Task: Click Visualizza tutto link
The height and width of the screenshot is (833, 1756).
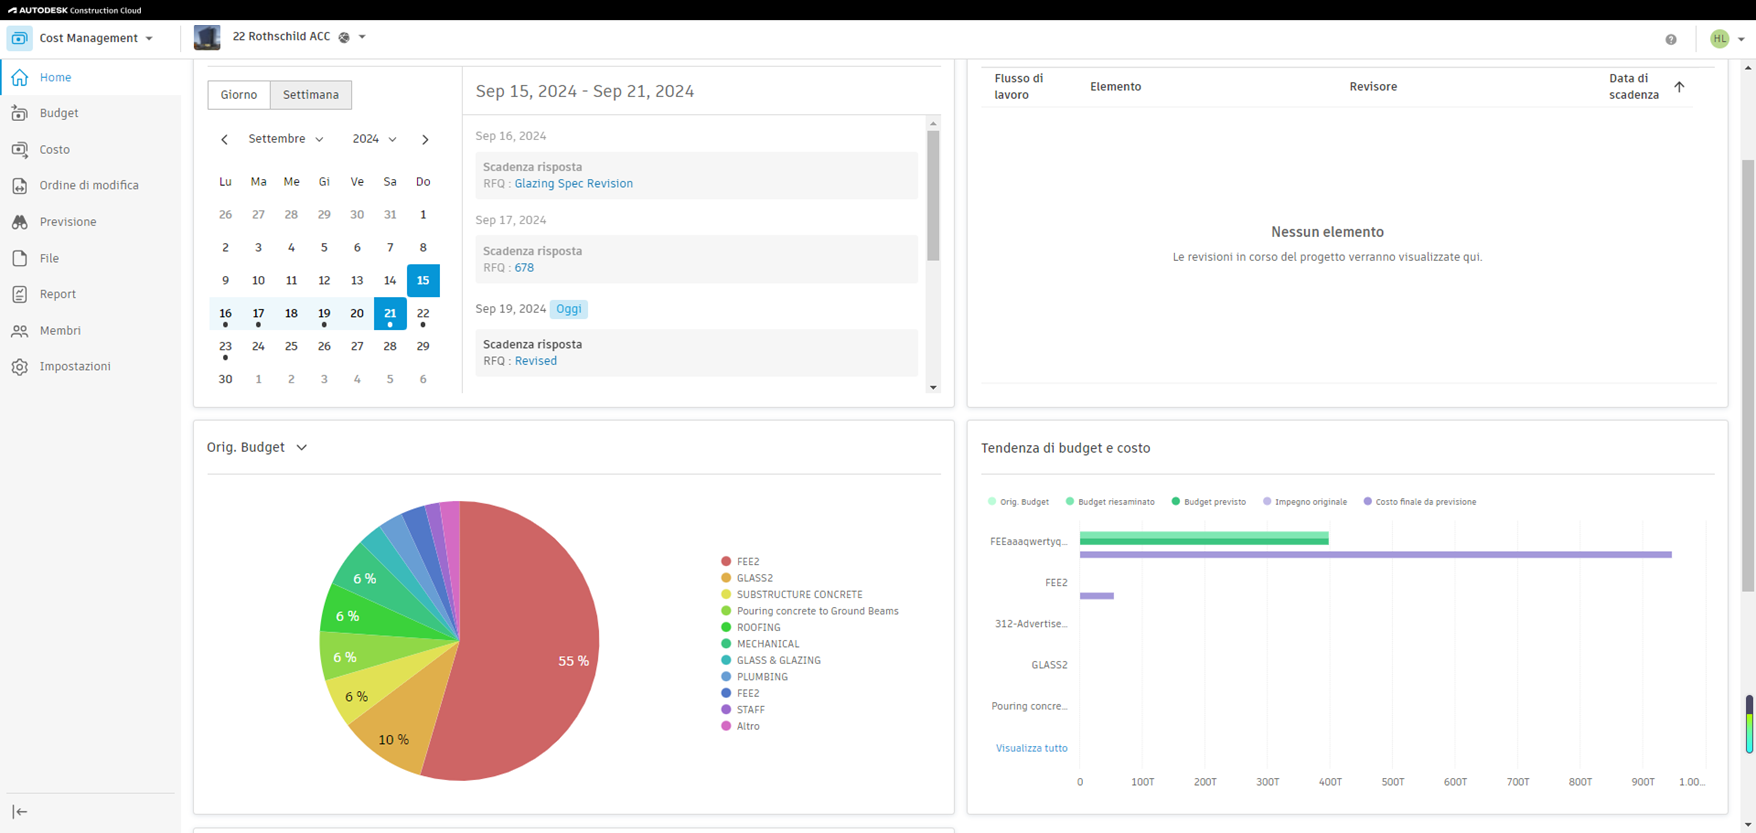Action: (1032, 748)
